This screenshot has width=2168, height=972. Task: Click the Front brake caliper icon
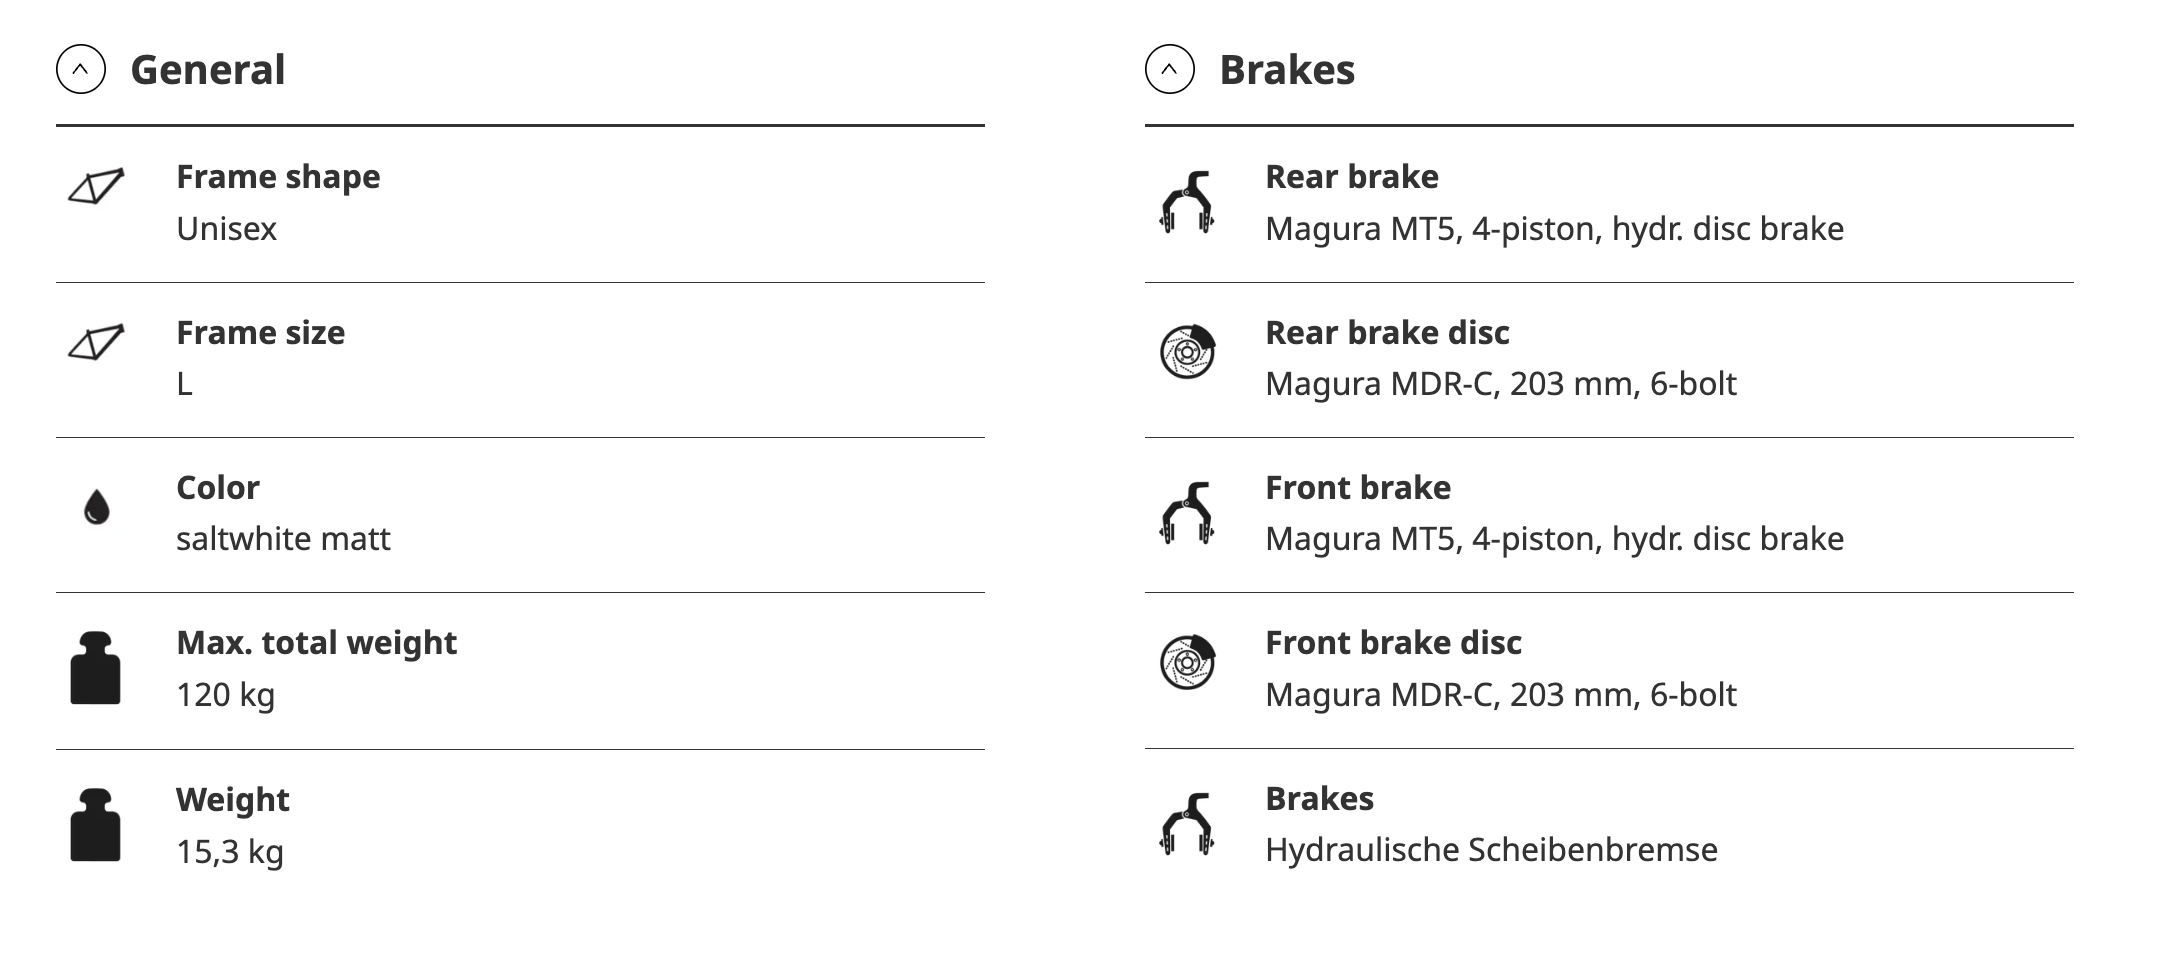[x=1187, y=513]
